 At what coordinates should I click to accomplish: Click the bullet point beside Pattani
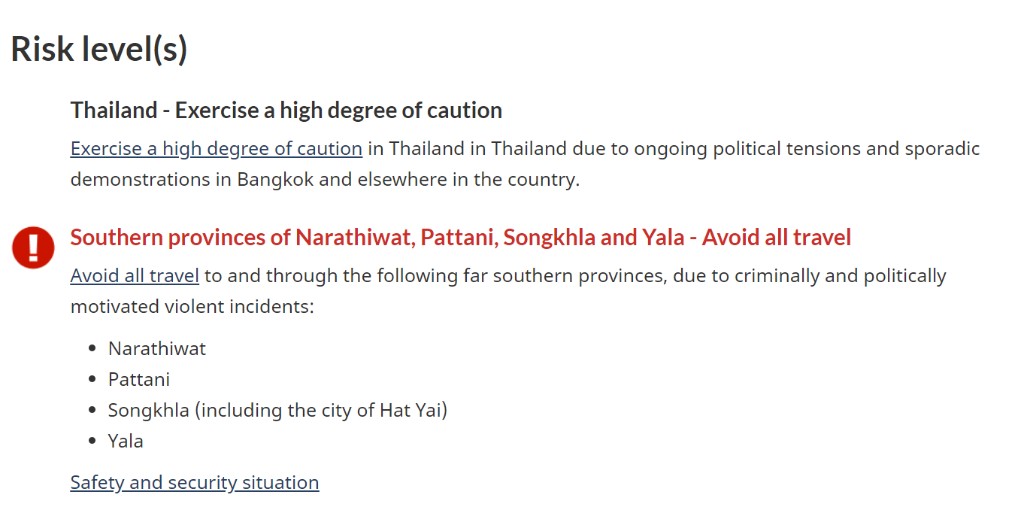[x=92, y=380]
